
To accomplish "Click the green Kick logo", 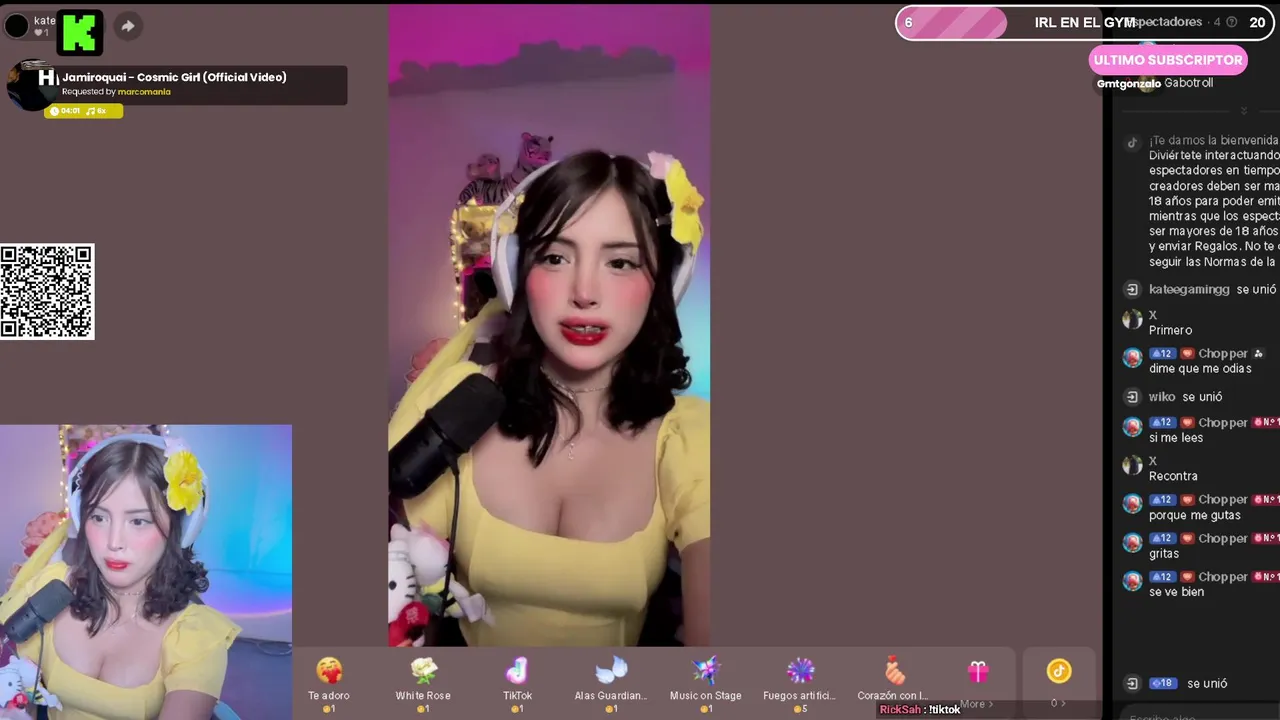I will [x=80, y=32].
